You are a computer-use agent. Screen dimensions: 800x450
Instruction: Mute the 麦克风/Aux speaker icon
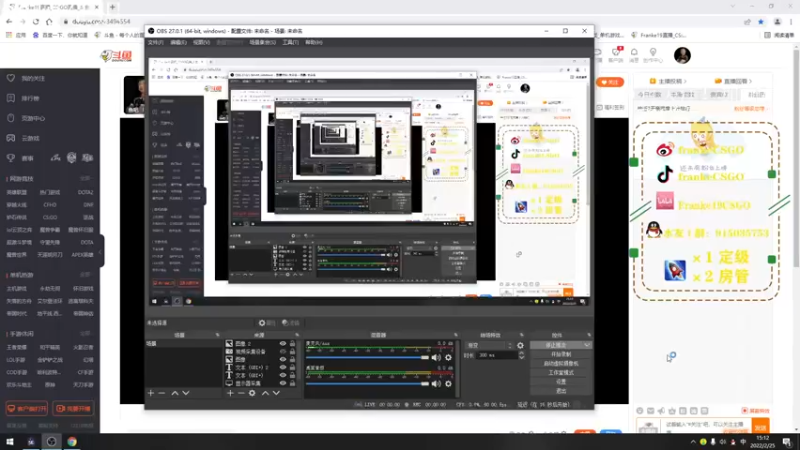point(436,358)
